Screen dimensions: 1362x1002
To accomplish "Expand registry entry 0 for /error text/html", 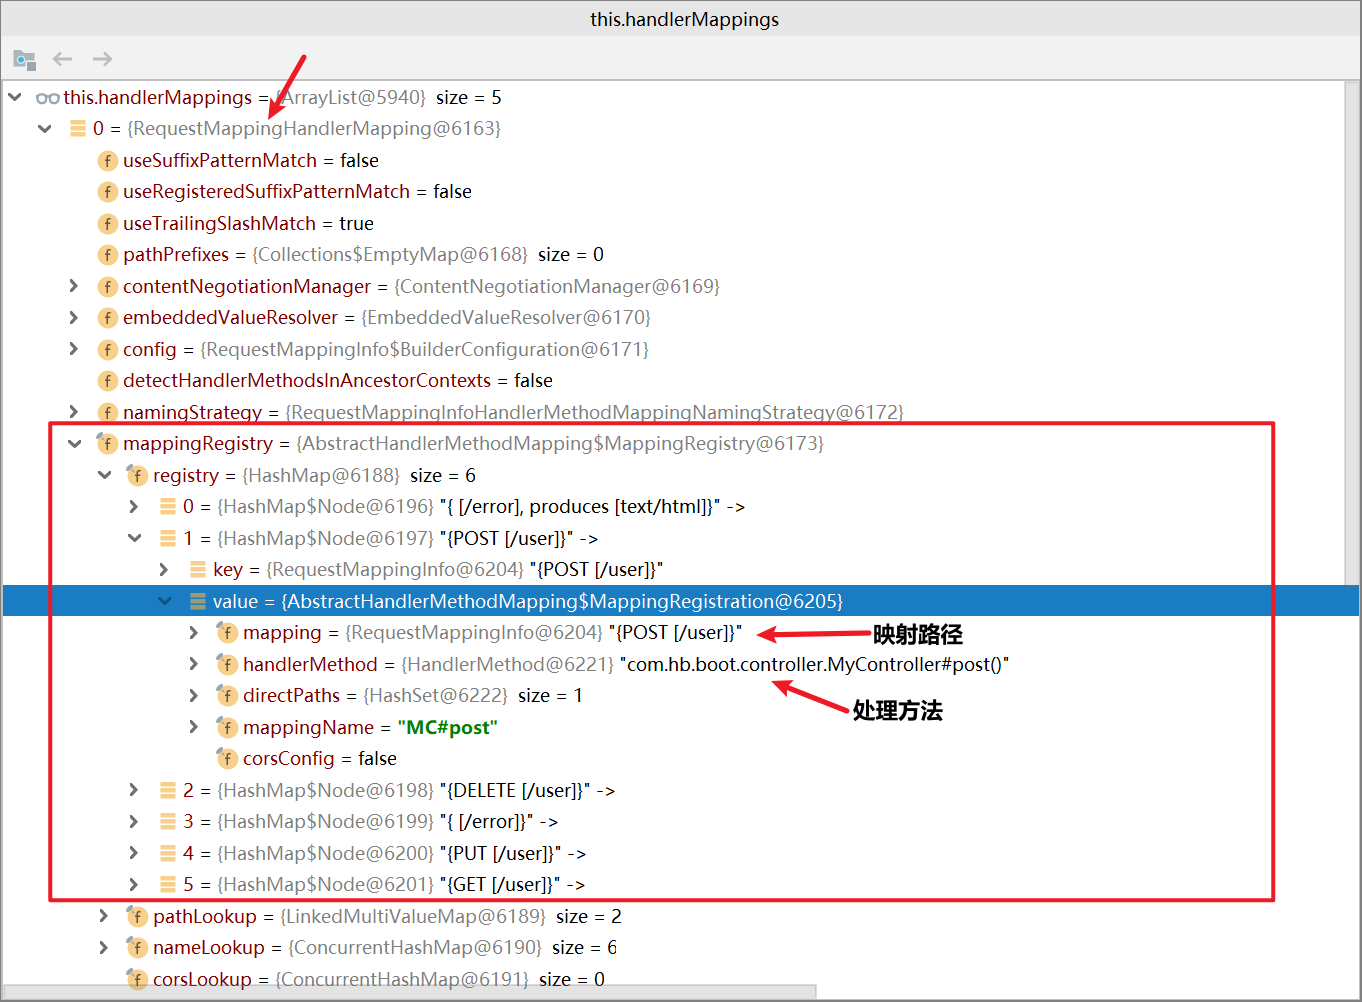I will (134, 507).
